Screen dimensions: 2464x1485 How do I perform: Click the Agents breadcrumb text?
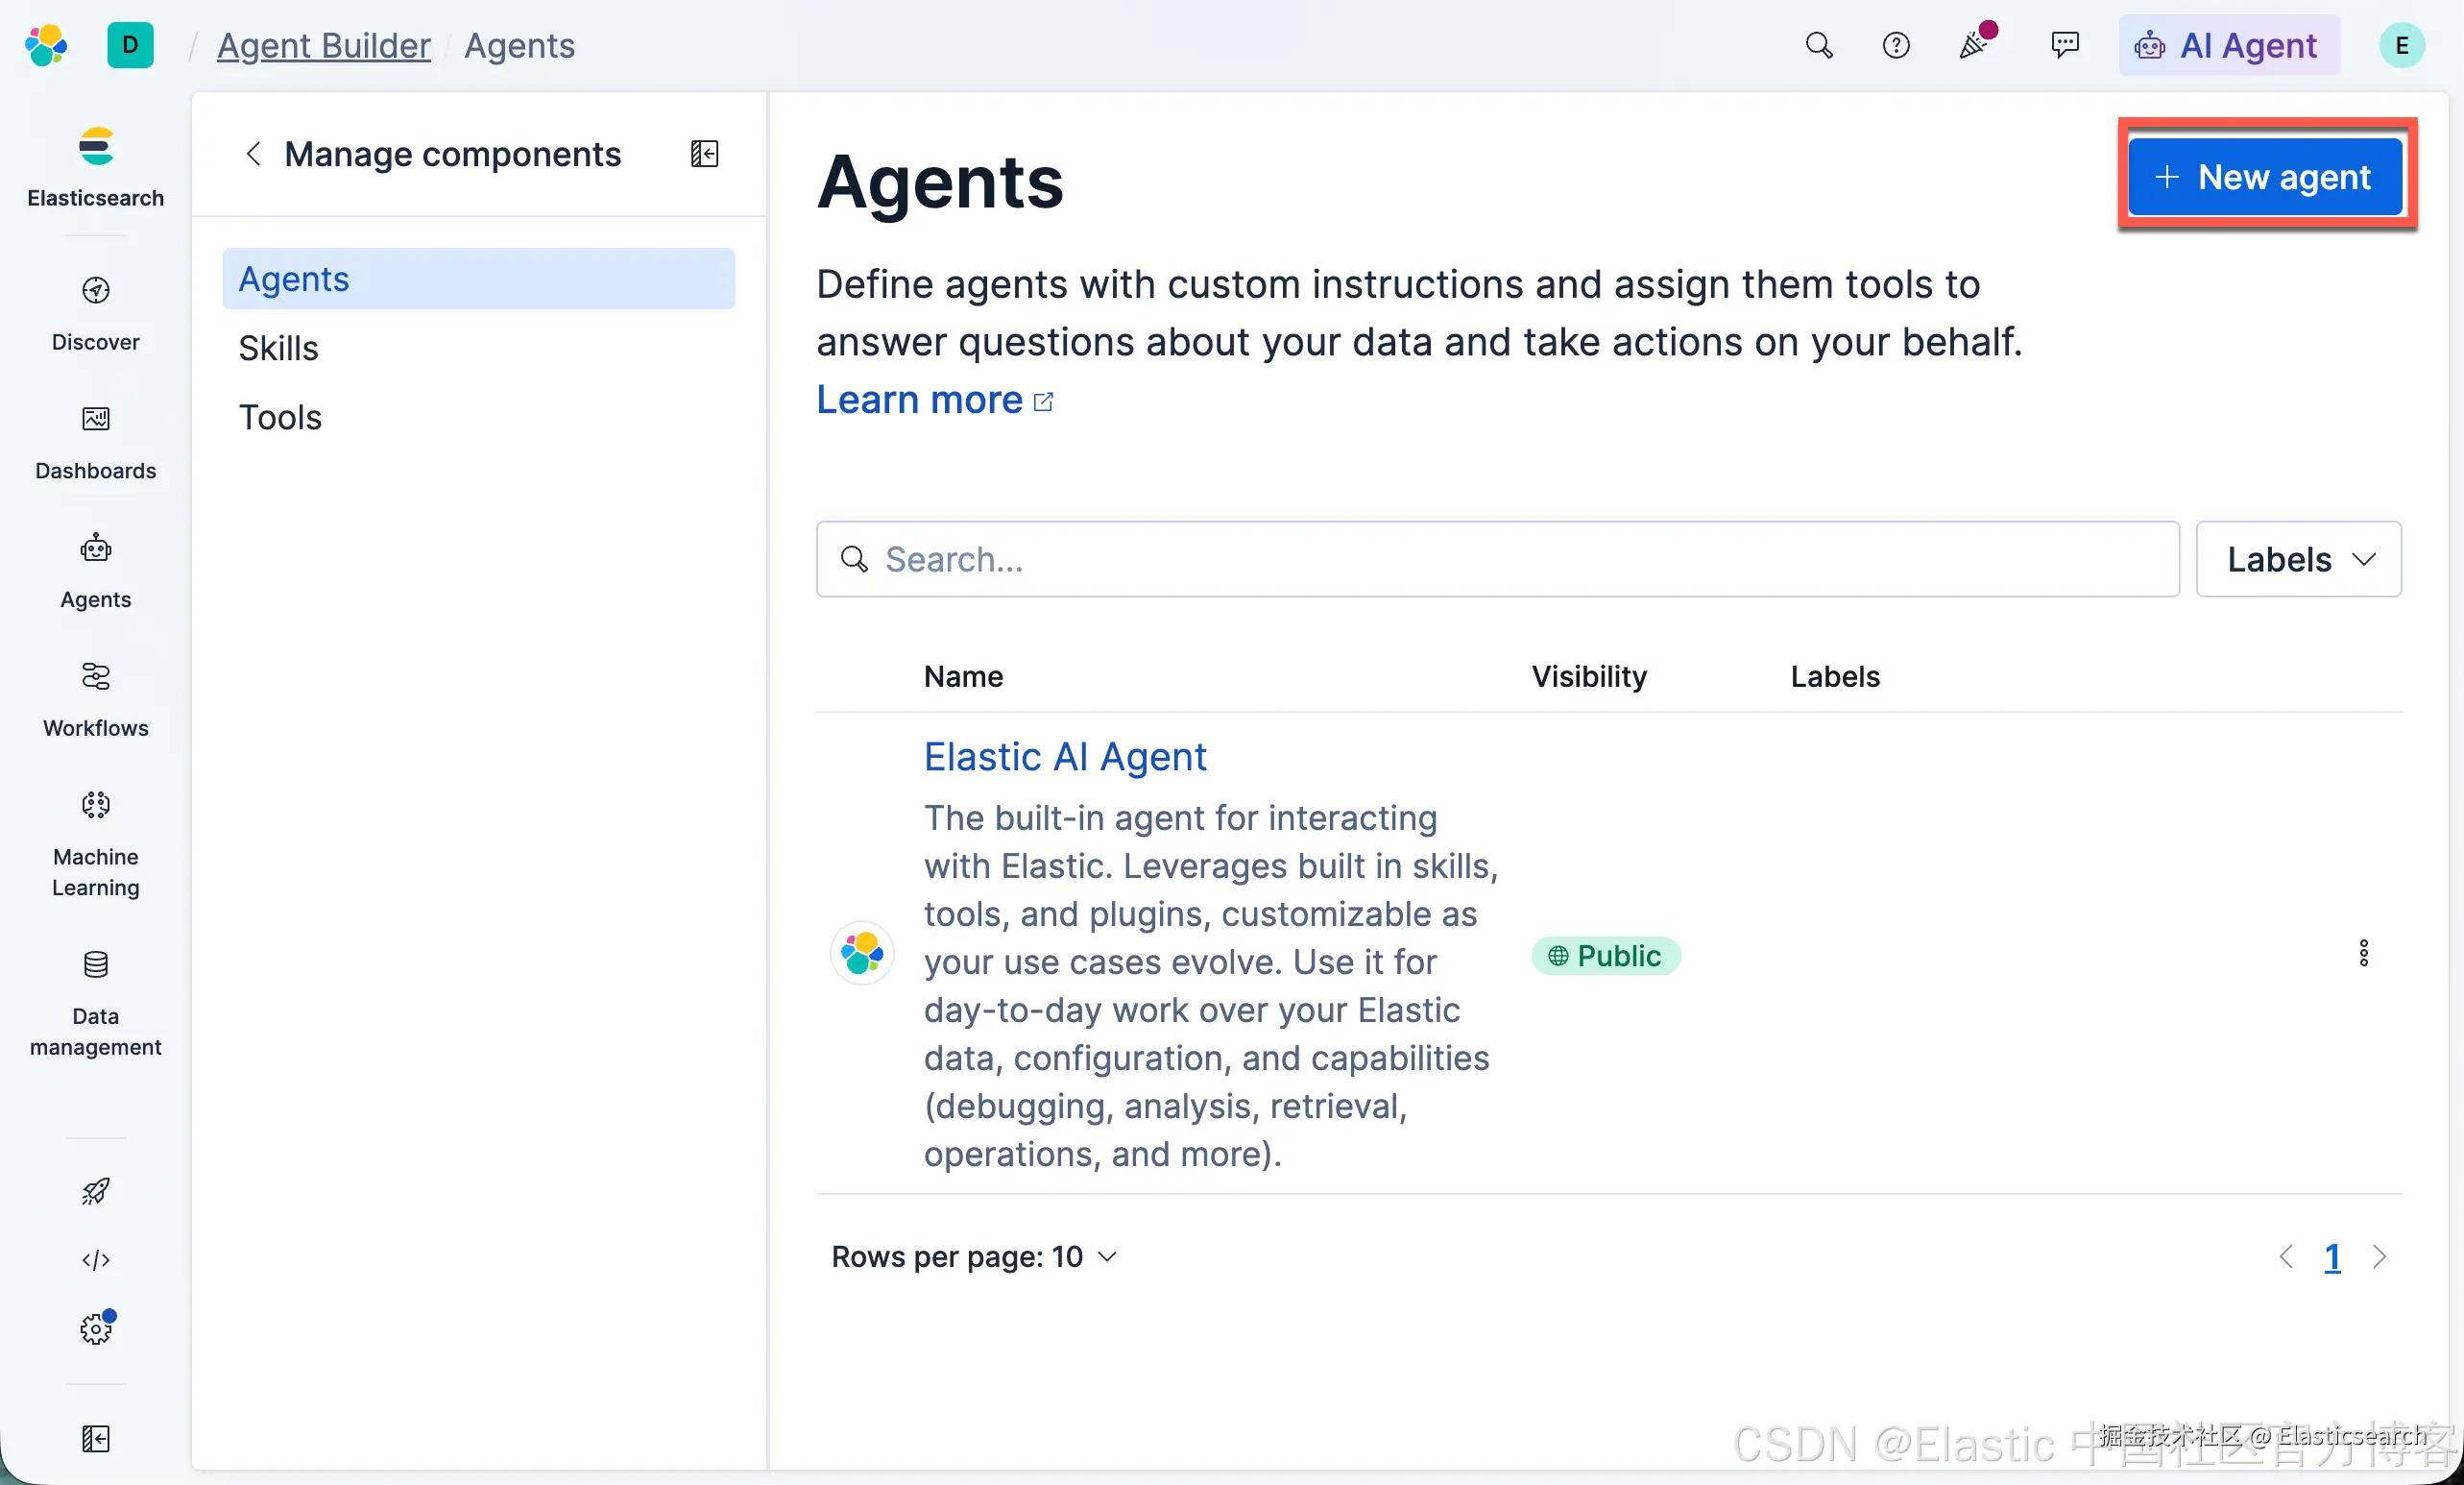(519, 45)
